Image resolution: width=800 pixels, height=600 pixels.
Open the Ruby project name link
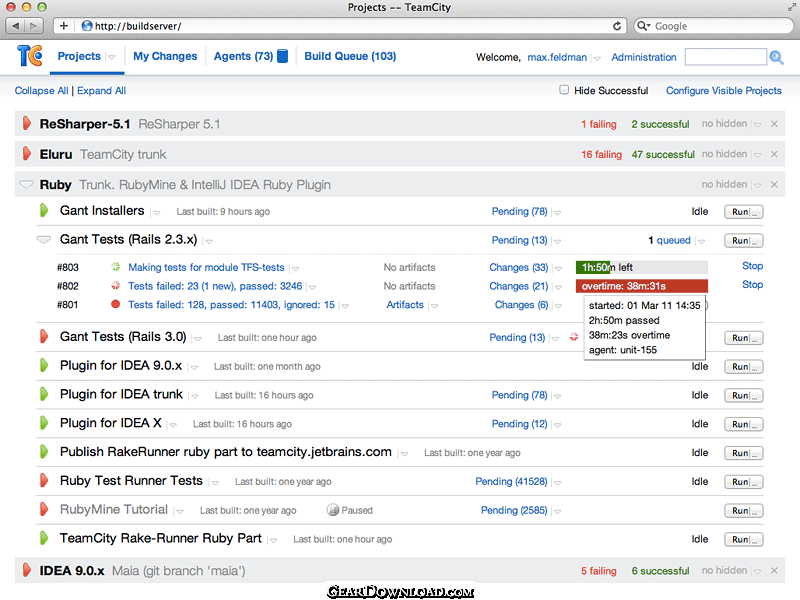56,185
